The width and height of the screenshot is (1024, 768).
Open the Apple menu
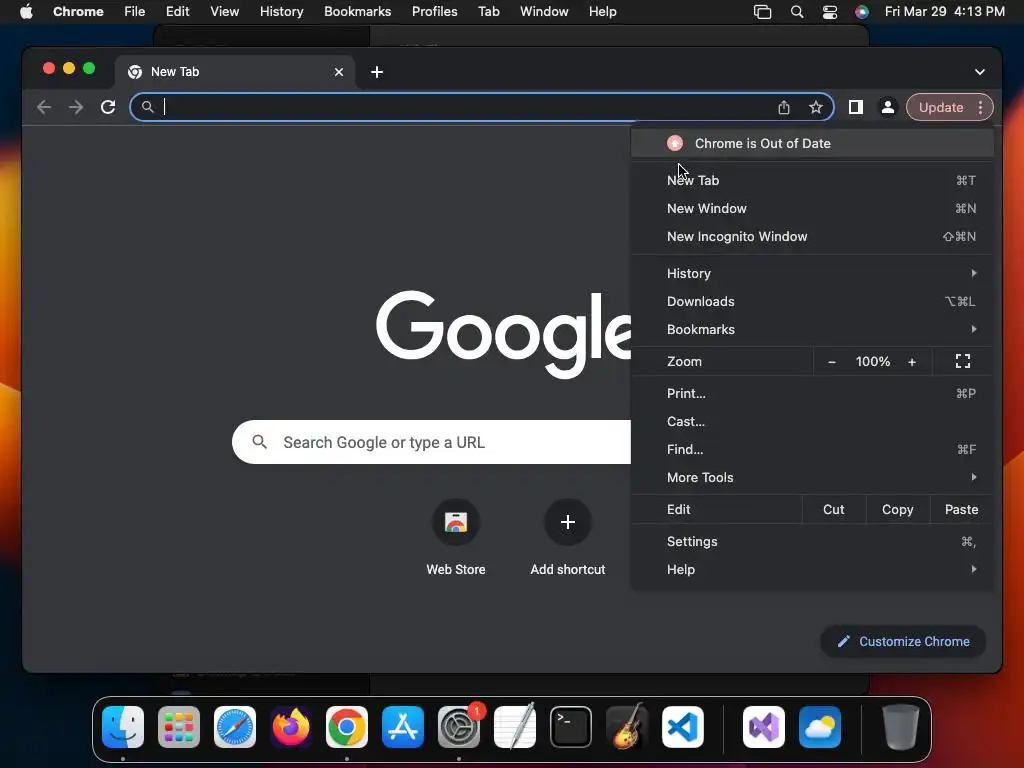pyautogui.click(x=26, y=12)
